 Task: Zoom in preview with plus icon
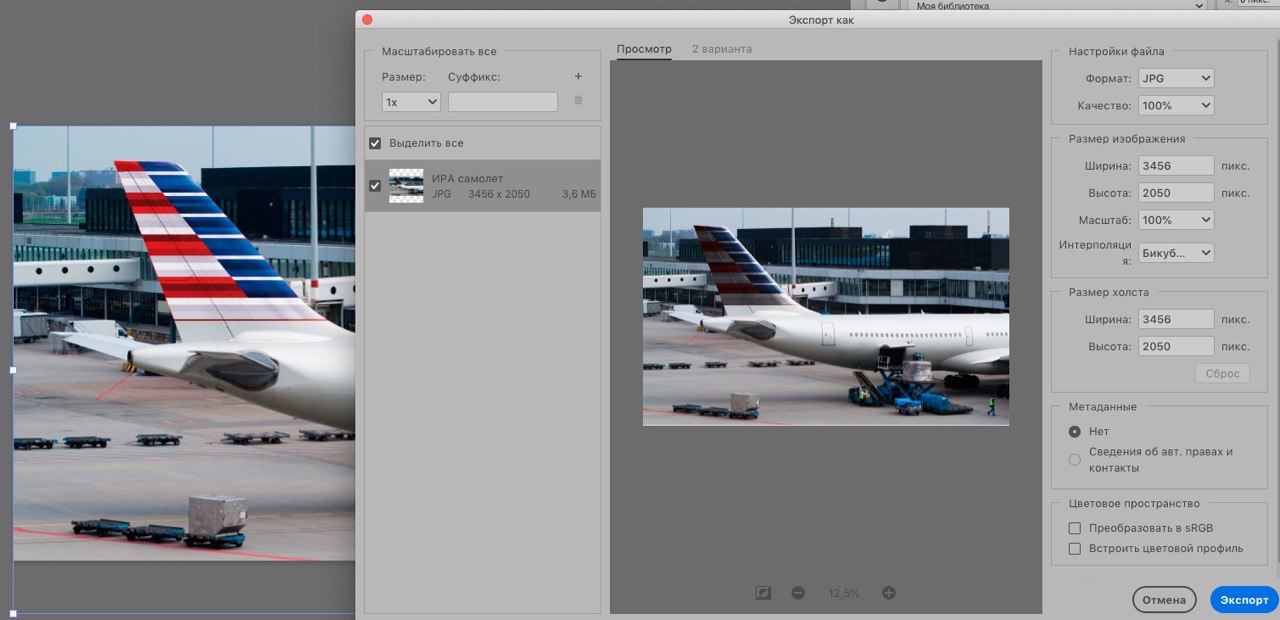point(889,593)
